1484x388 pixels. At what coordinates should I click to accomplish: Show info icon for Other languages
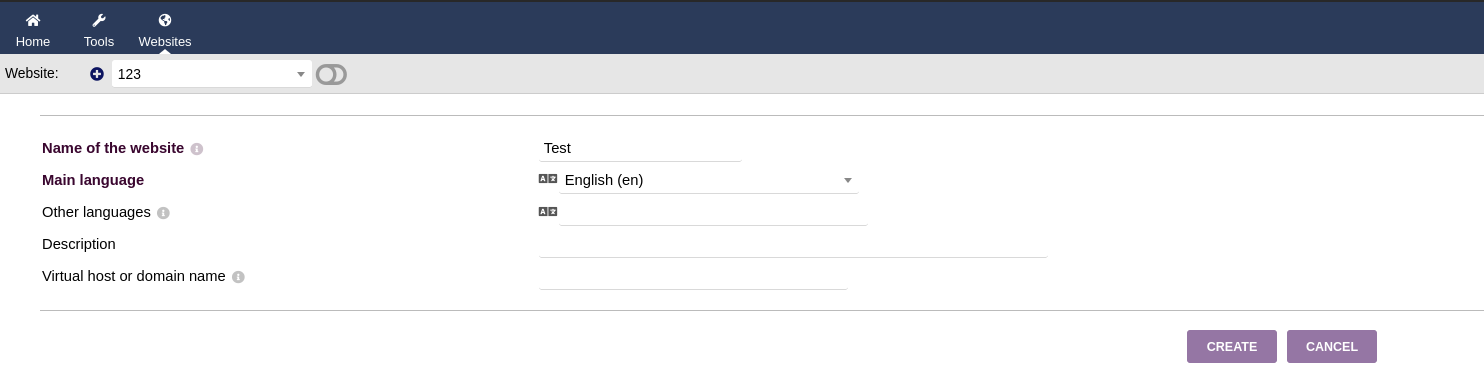[163, 213]
